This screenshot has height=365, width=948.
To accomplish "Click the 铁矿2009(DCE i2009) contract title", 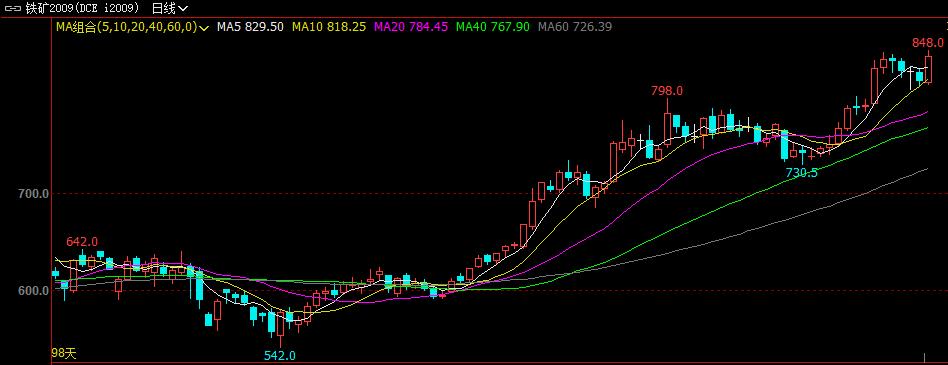I will click(82, 8).
